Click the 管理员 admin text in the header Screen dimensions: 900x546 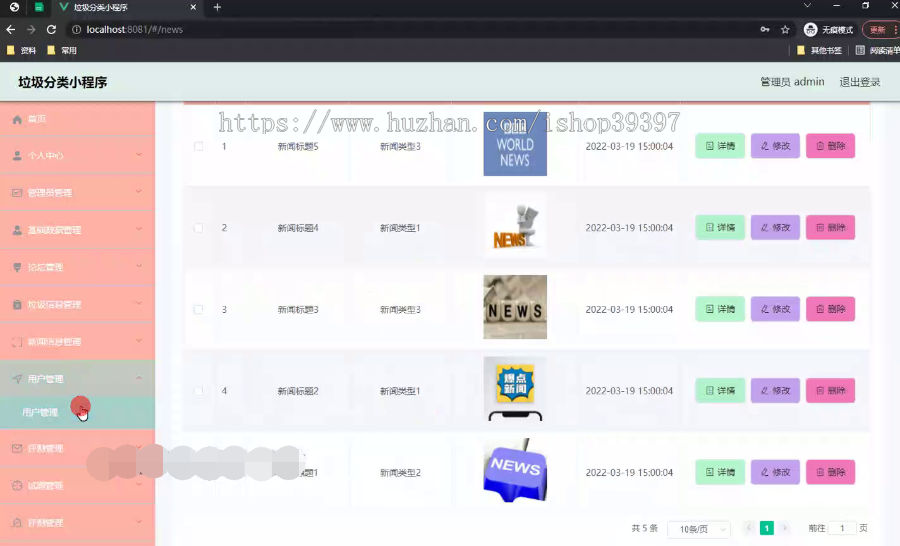point(792,82)
